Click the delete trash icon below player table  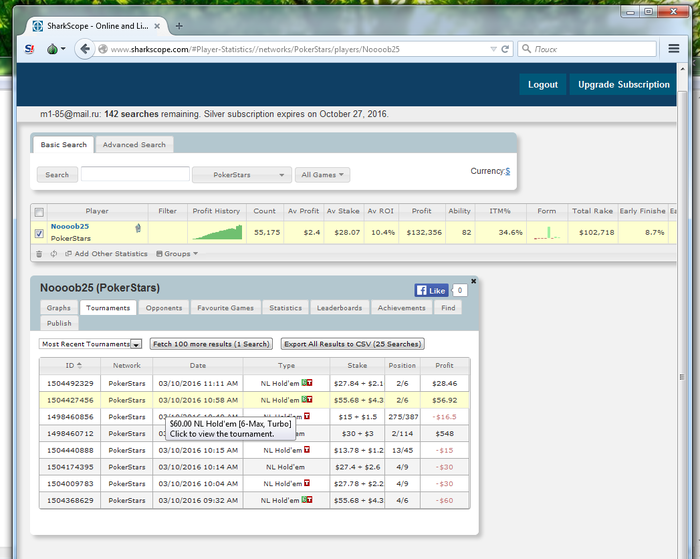(x=39, y=254)
